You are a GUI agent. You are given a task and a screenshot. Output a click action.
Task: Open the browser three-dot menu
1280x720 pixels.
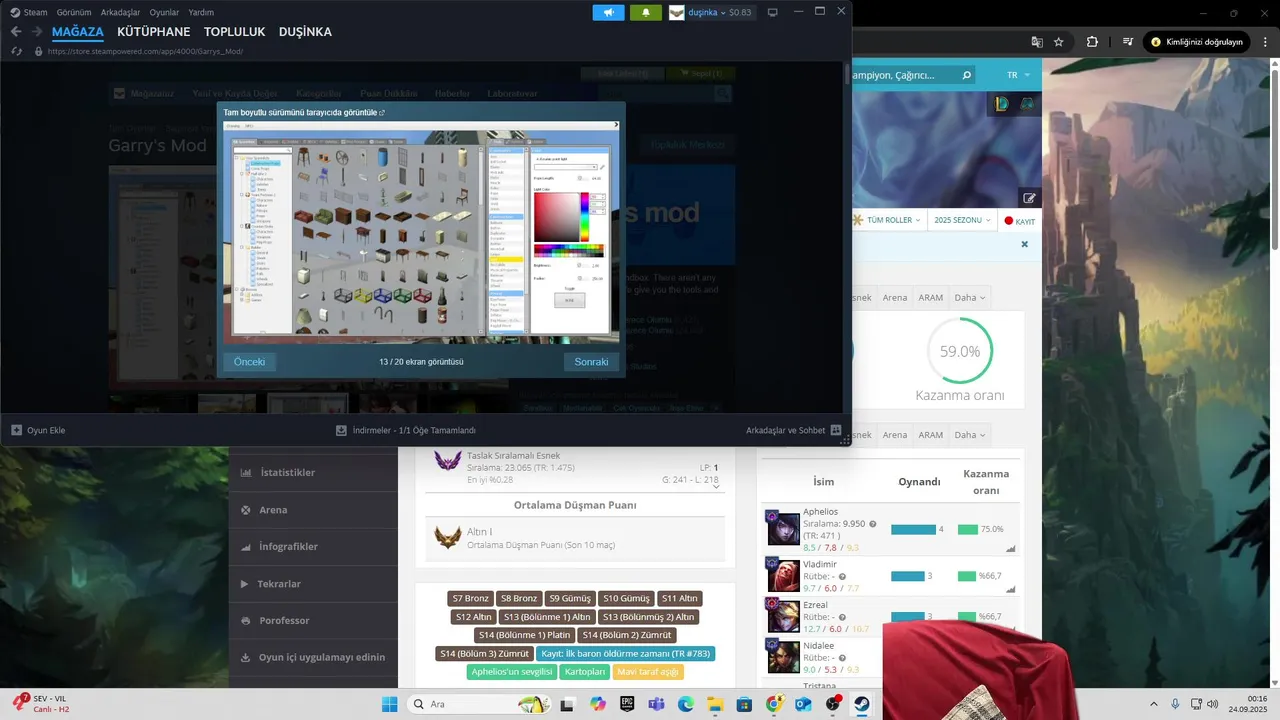click(1265, 42)
